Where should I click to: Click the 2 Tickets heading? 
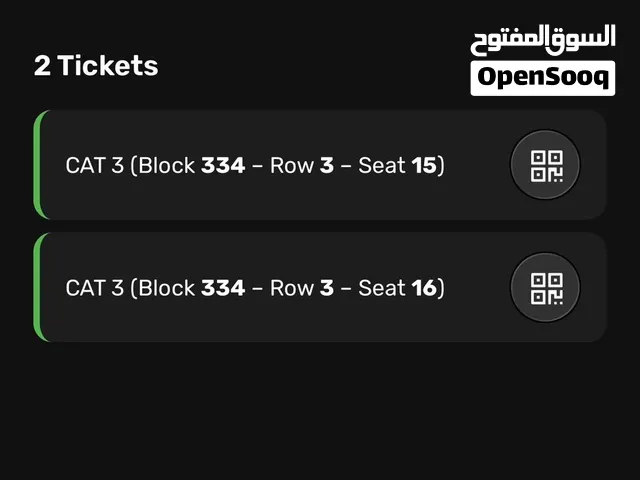click(x=96, y=66)
